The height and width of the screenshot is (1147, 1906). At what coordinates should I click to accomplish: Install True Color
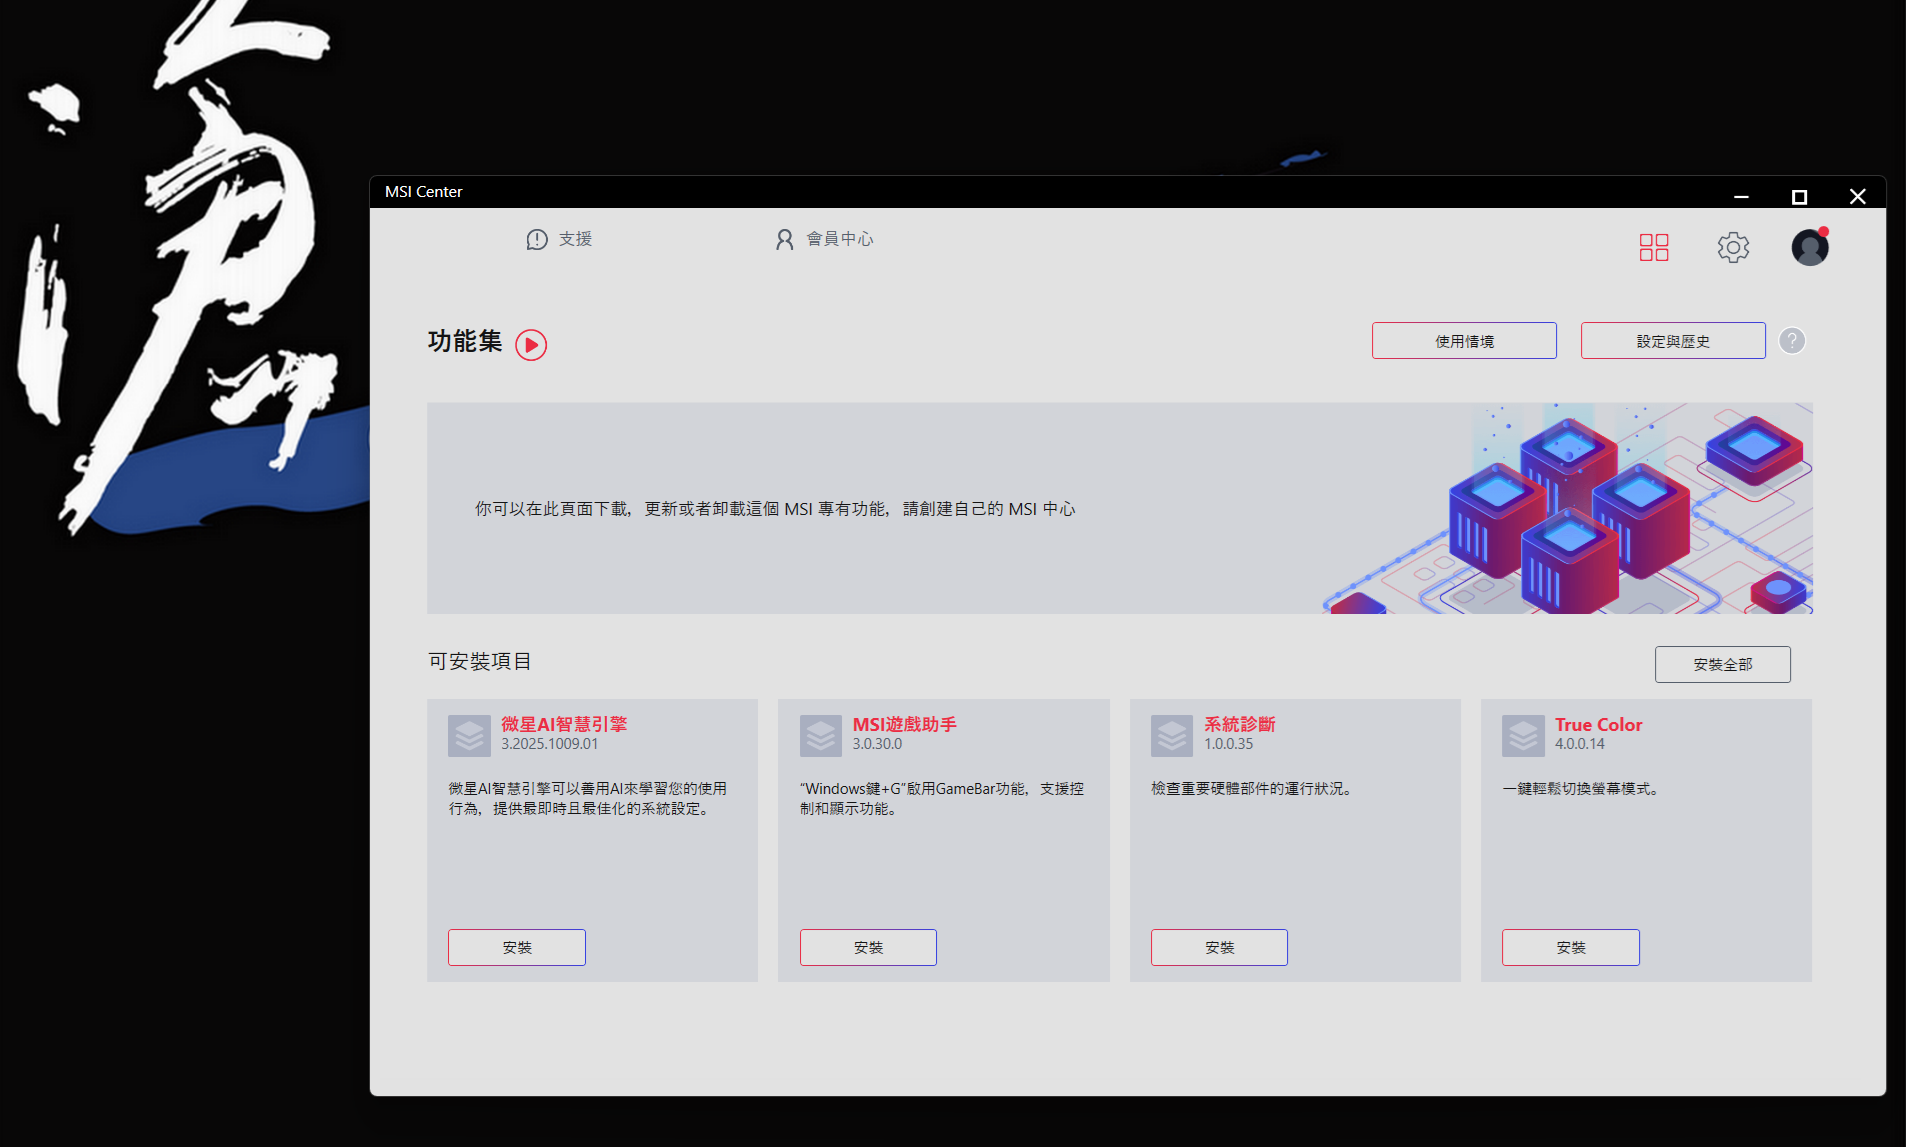click(1571, 947)
